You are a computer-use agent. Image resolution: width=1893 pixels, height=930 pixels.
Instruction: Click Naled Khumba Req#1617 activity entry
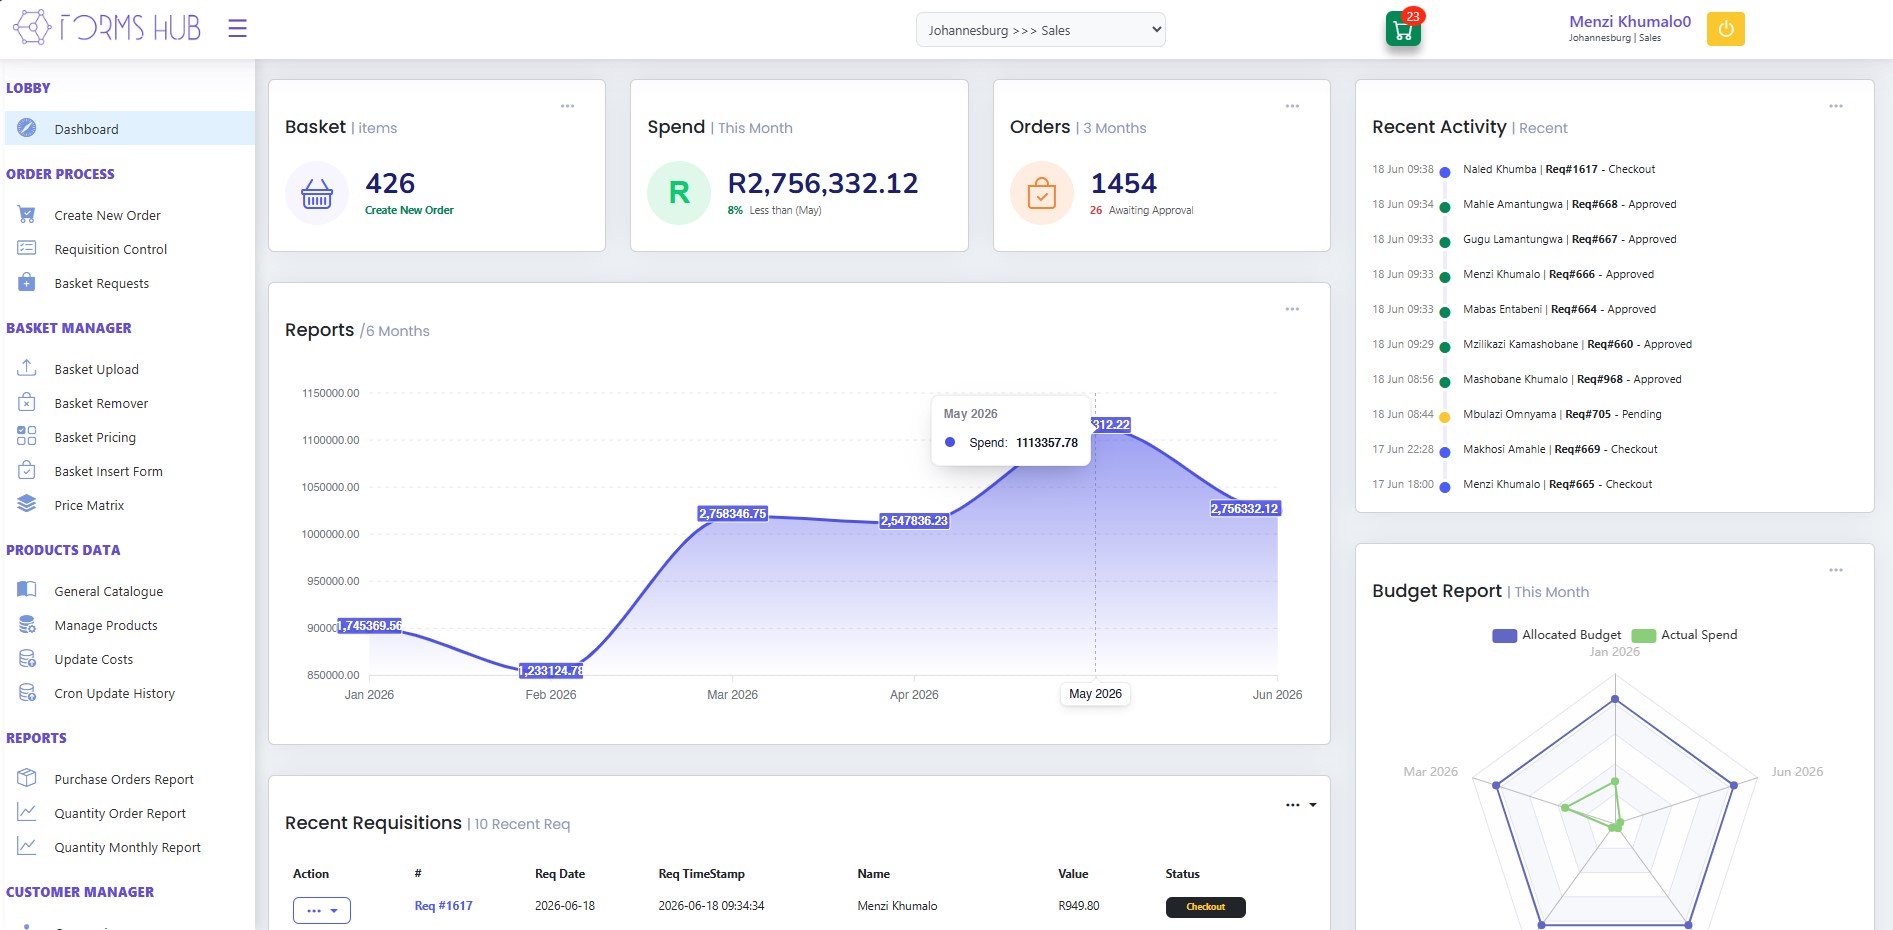tap(1559, 169)
